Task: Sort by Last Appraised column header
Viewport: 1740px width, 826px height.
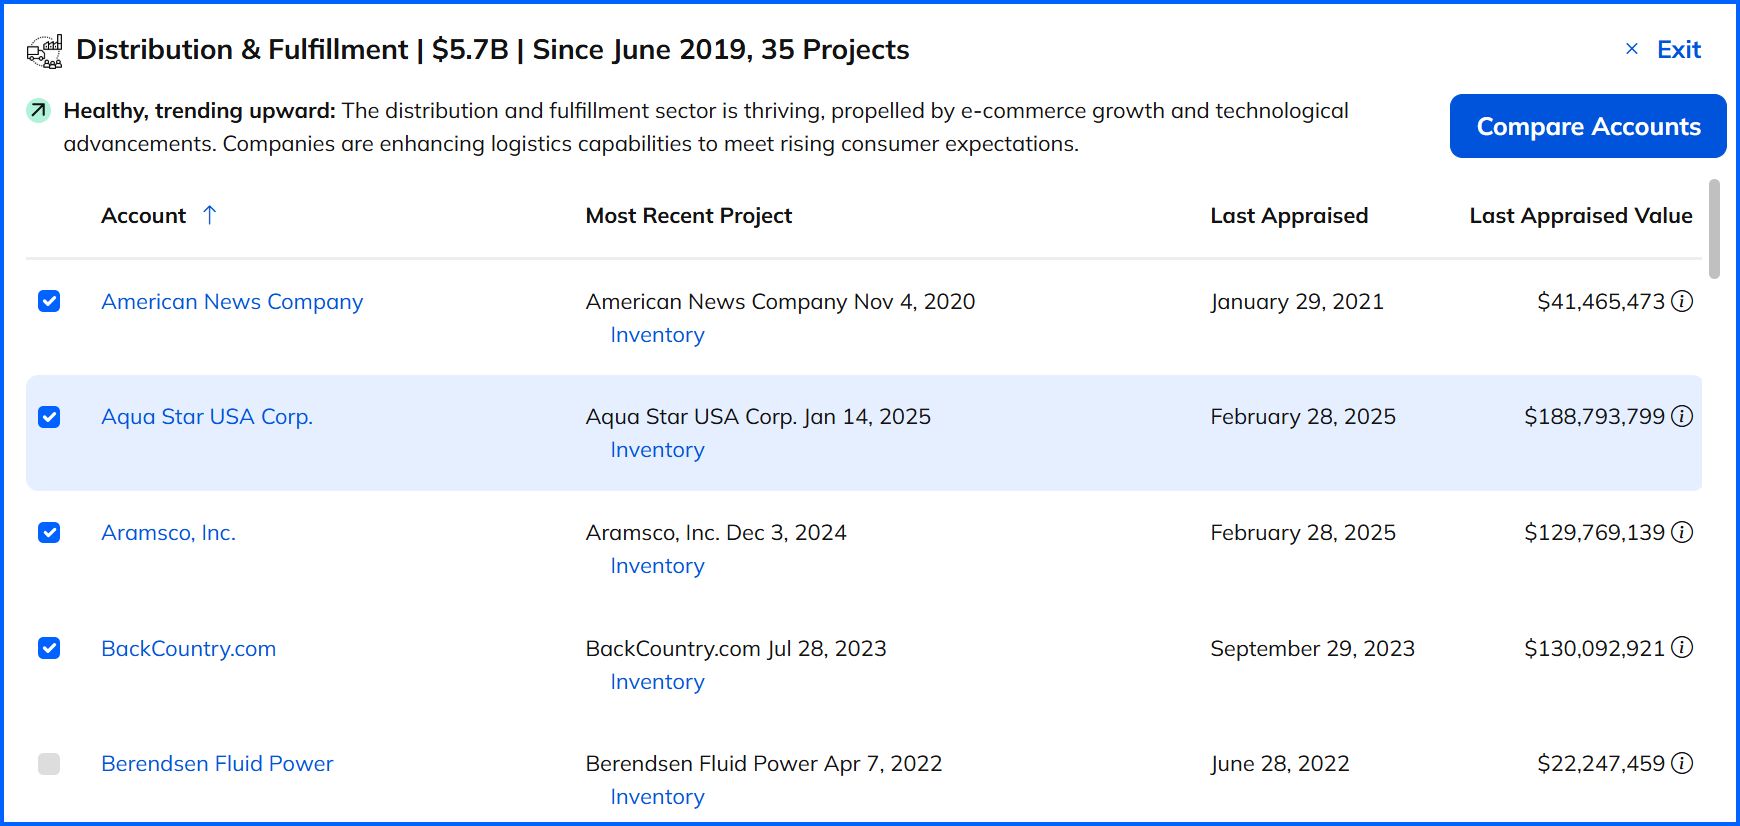Action: pos(1288,216)
